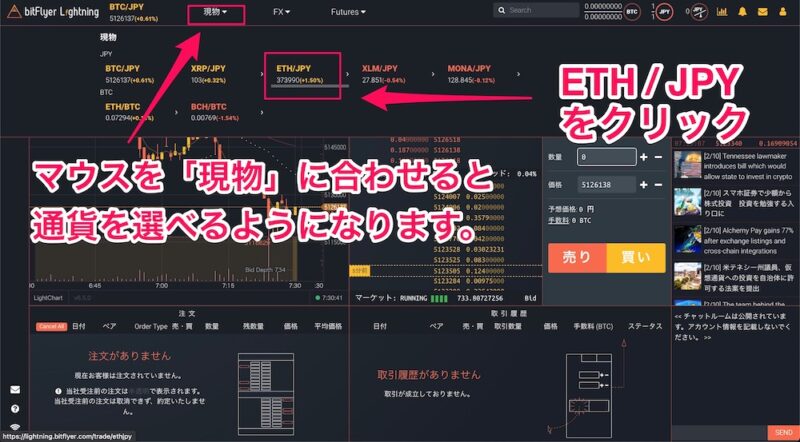The width and height of the screenshot is (800, 442).
Task: Focus the 数量 quantity input
Action: pos(607,157)
